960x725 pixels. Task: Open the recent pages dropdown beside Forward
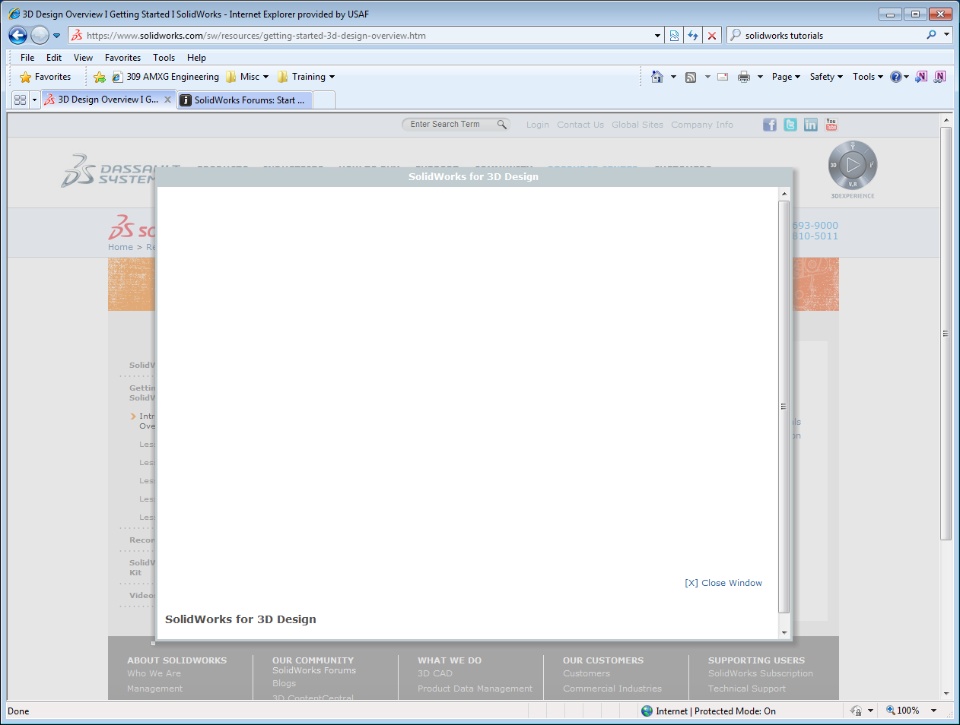coord(56,36)
